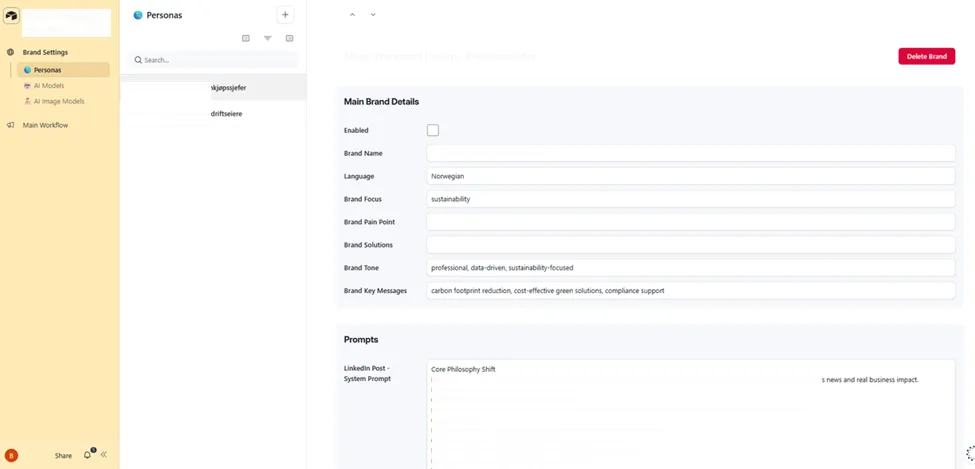975x469 pixels.
Task: Click the LinkedIn Post System Prompt text area
Action: pyautogui.click(x=691, y=414)
